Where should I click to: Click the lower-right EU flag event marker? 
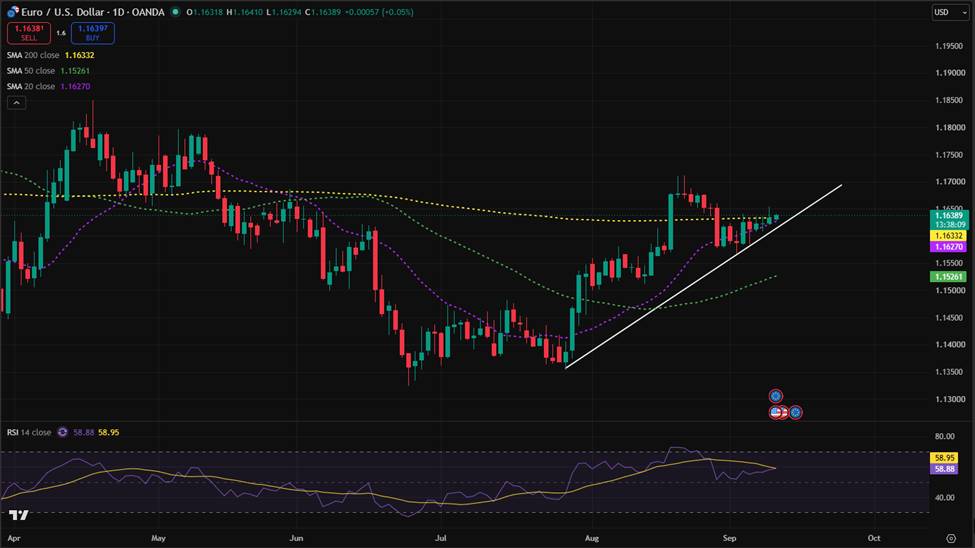(795, 412)
